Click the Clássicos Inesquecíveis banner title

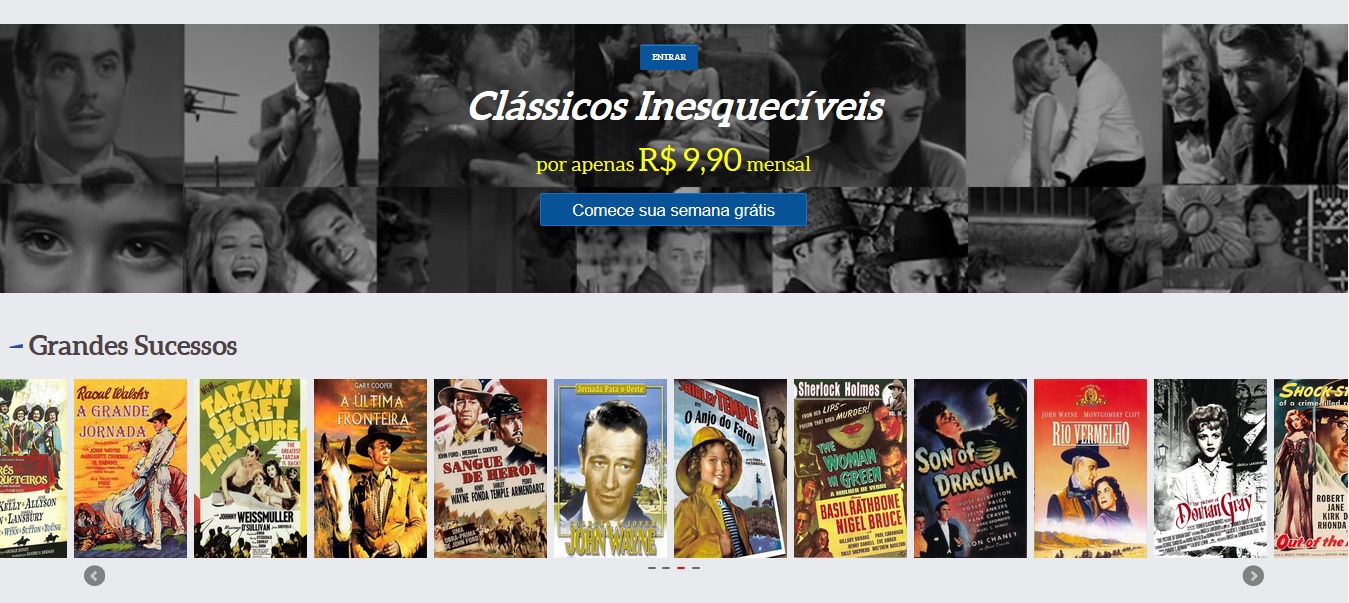pyautogui.click(x=676, y=106)
